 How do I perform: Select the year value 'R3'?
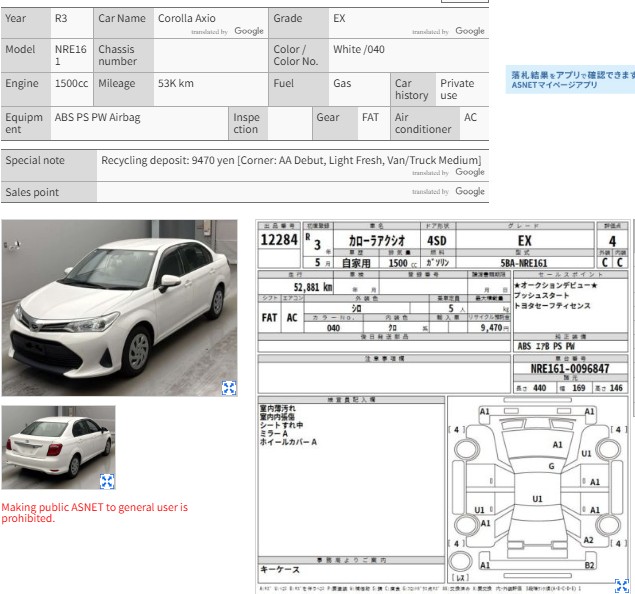(x=61, y=18)
